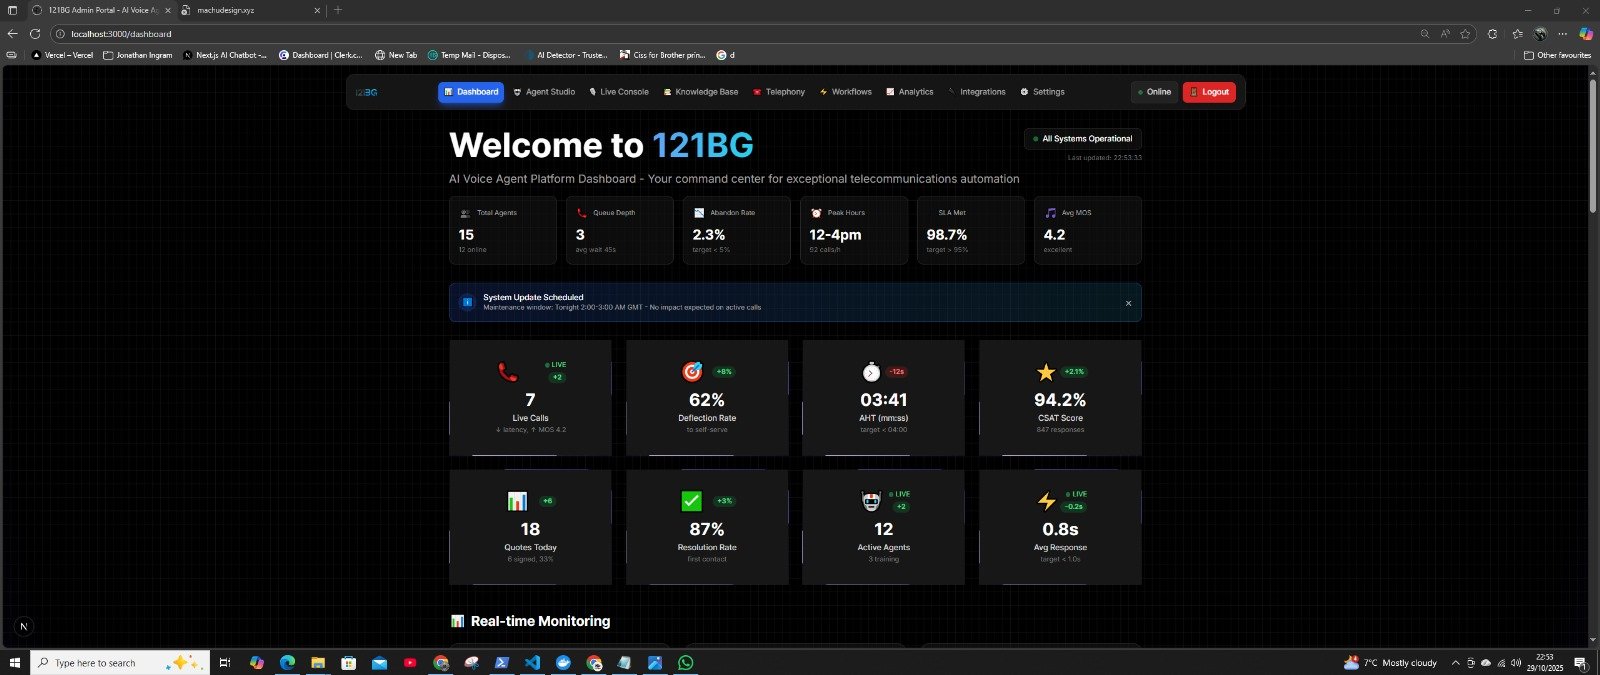This screenshot has height=675, width=1600.
Task: Open the Vercel bookmark
Action: tap(63, 55)
